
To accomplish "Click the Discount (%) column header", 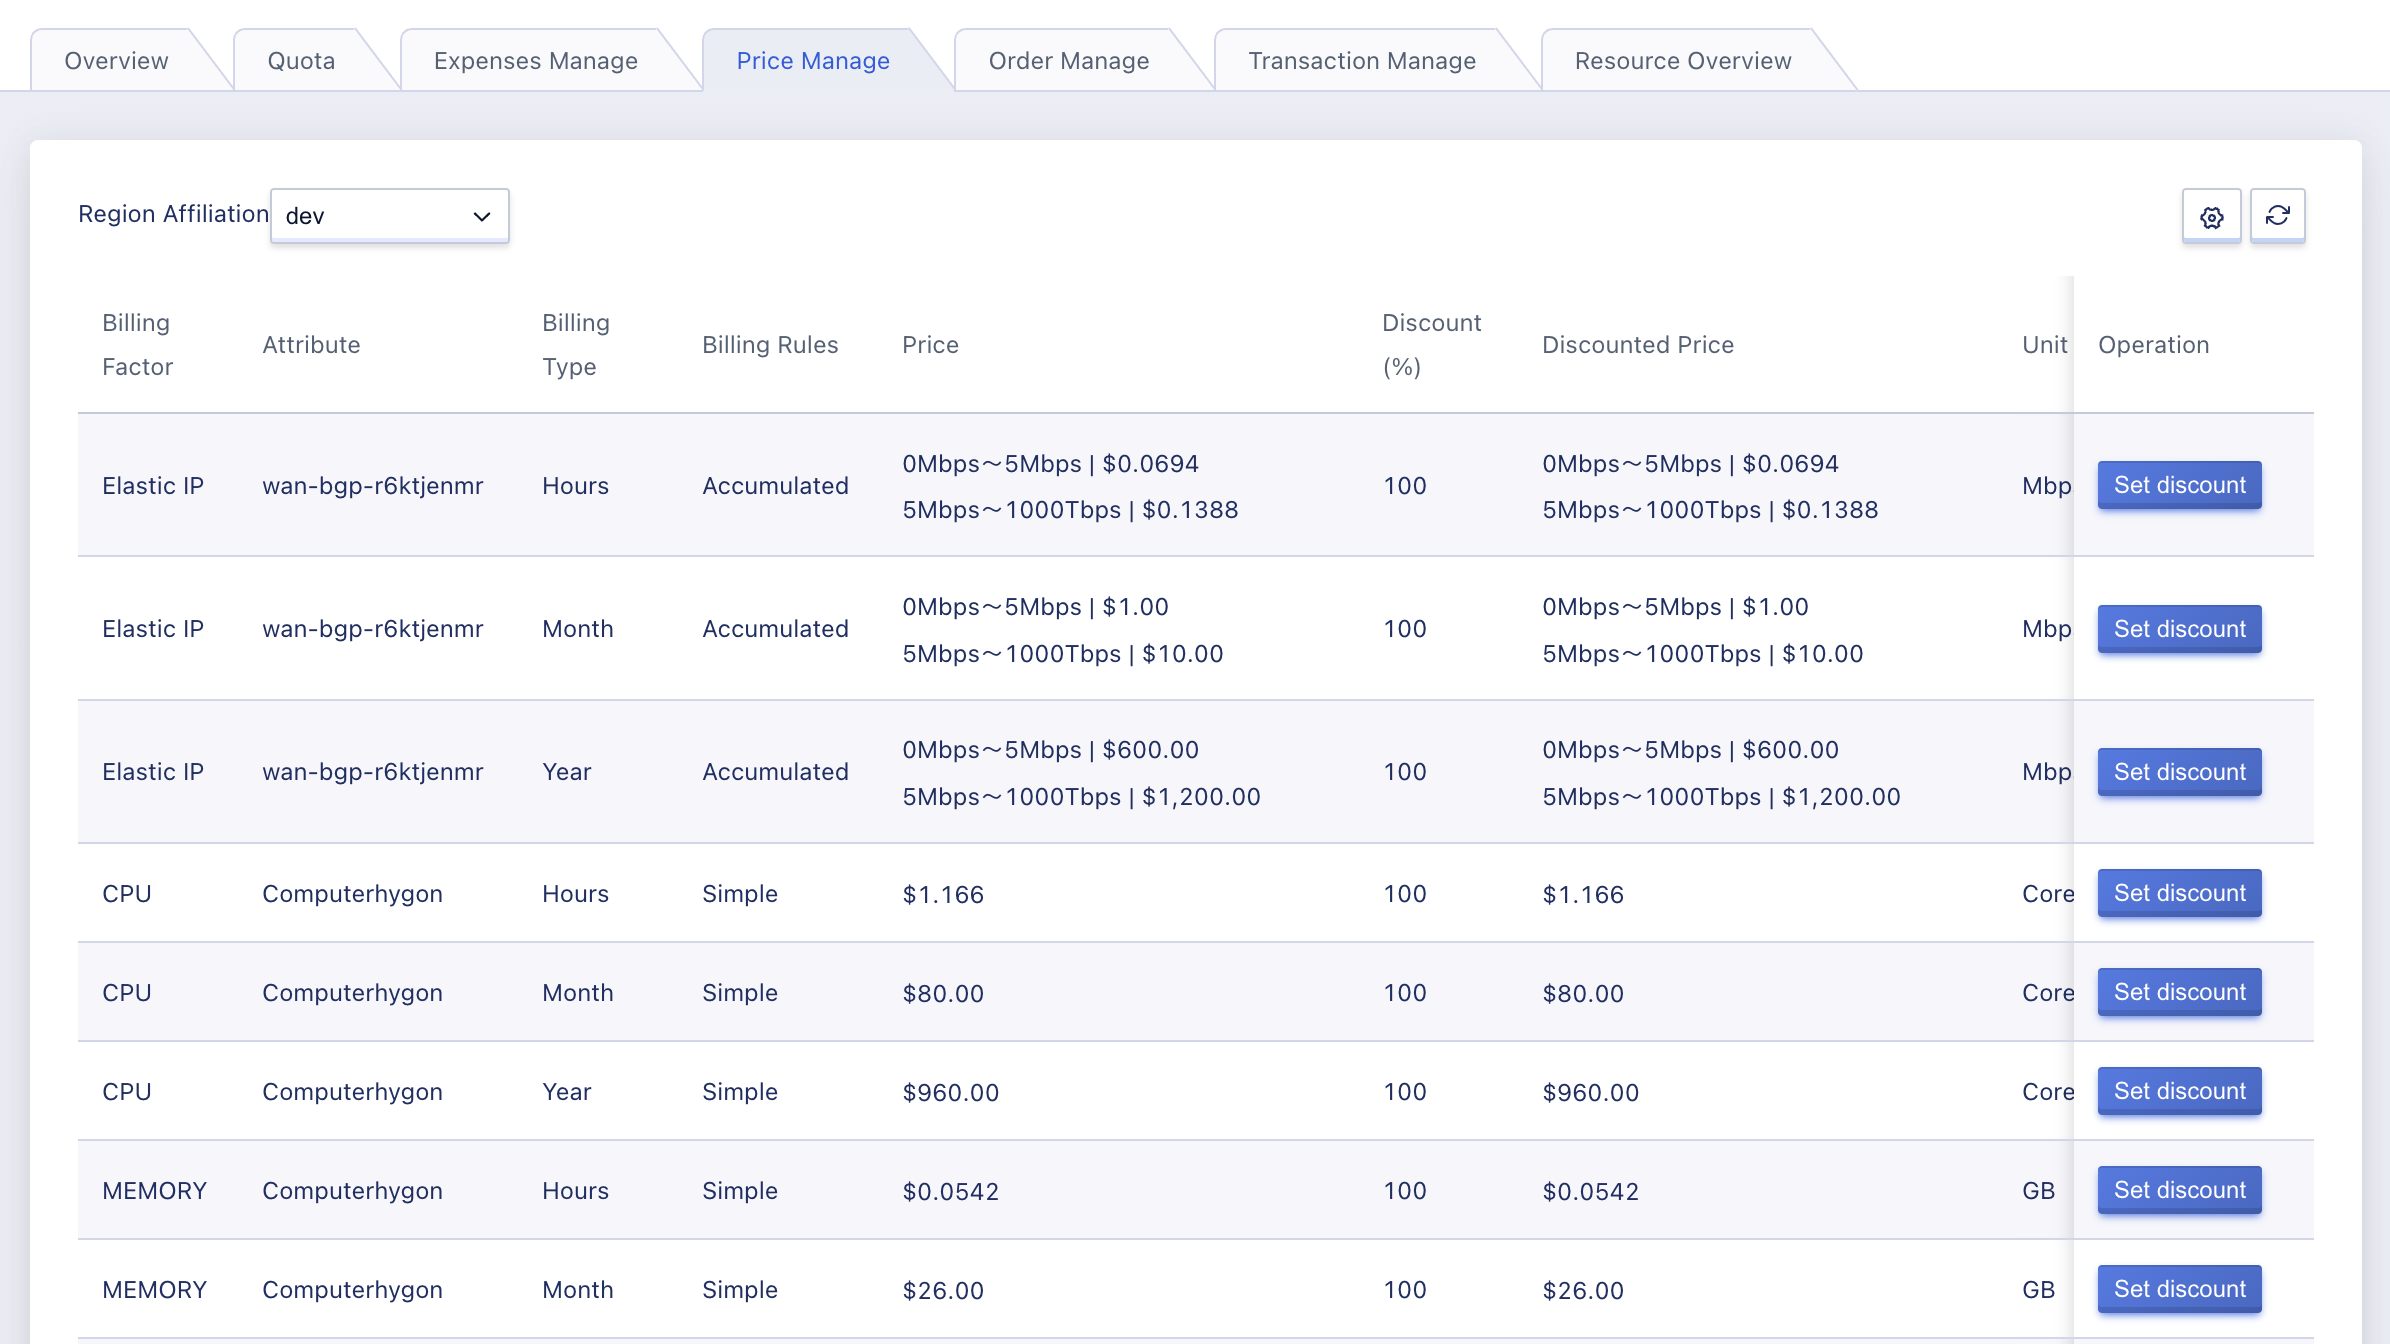I will (1431, 345).
